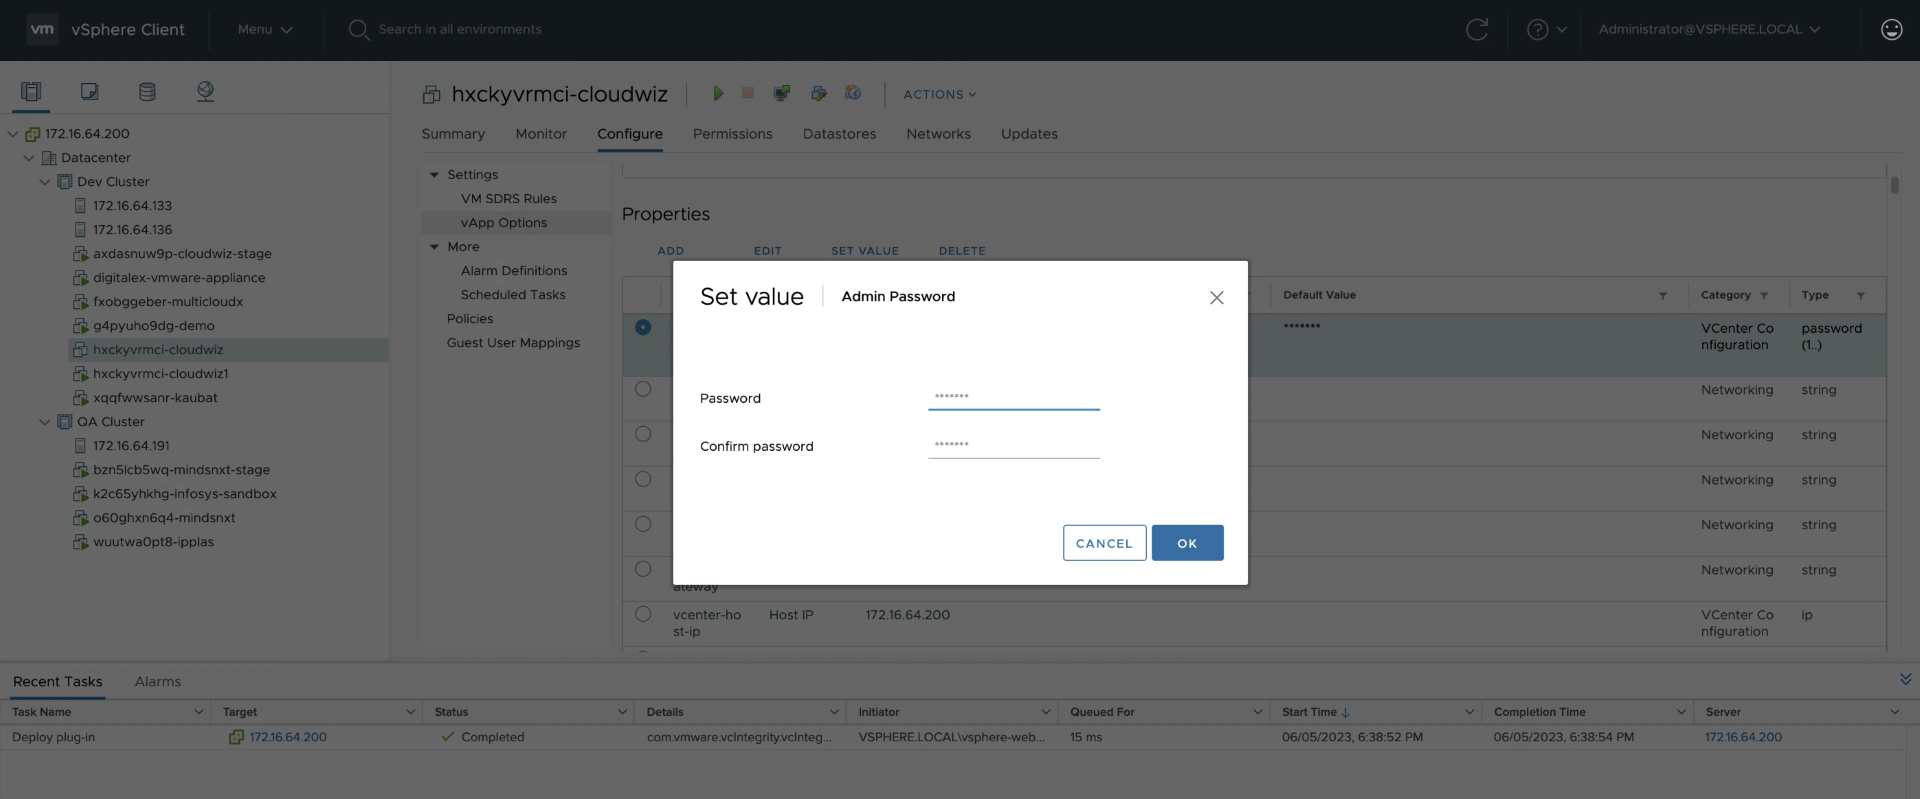
Task: Switch to the Datastores tab
Action: pos(839,134)
